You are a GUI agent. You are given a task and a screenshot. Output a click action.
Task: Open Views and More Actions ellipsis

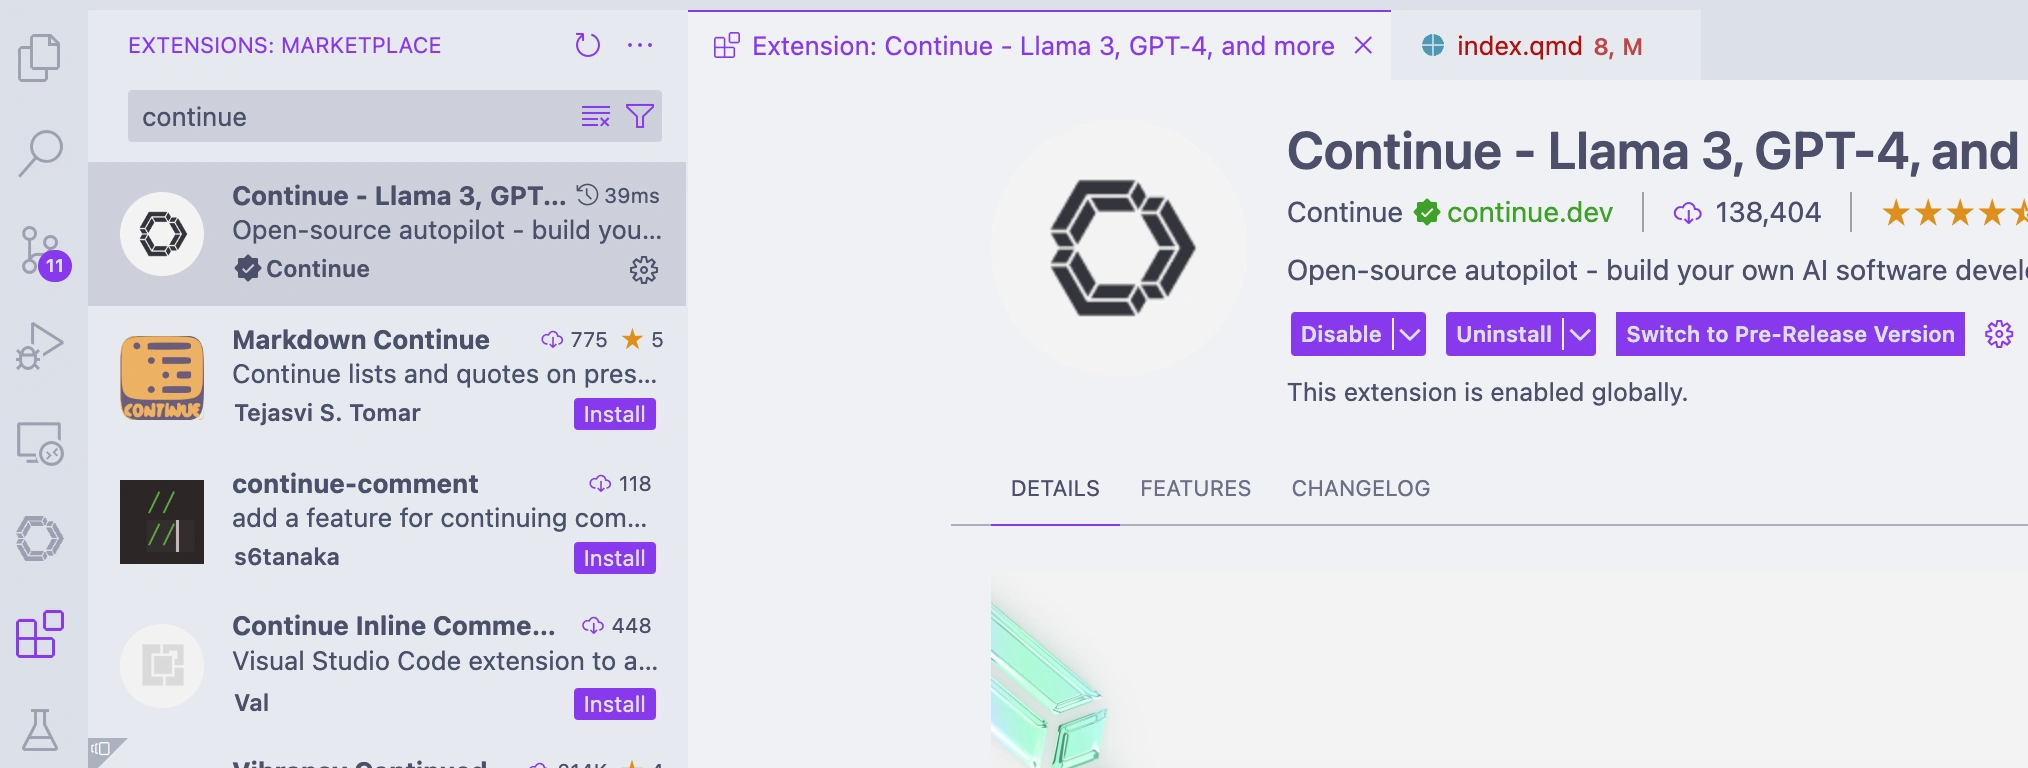pyautogui.click(x=640, y=45)
